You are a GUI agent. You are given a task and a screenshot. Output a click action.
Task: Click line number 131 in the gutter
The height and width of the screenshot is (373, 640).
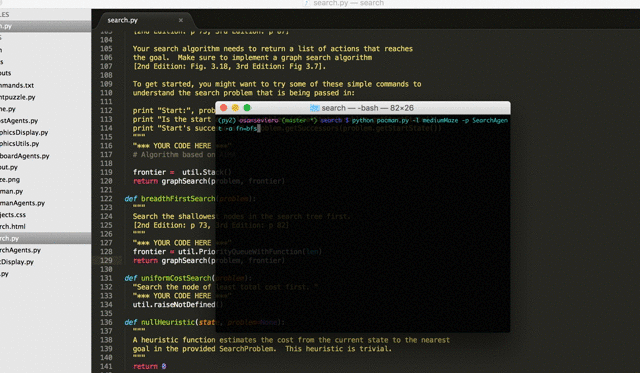tap(106, 278)
